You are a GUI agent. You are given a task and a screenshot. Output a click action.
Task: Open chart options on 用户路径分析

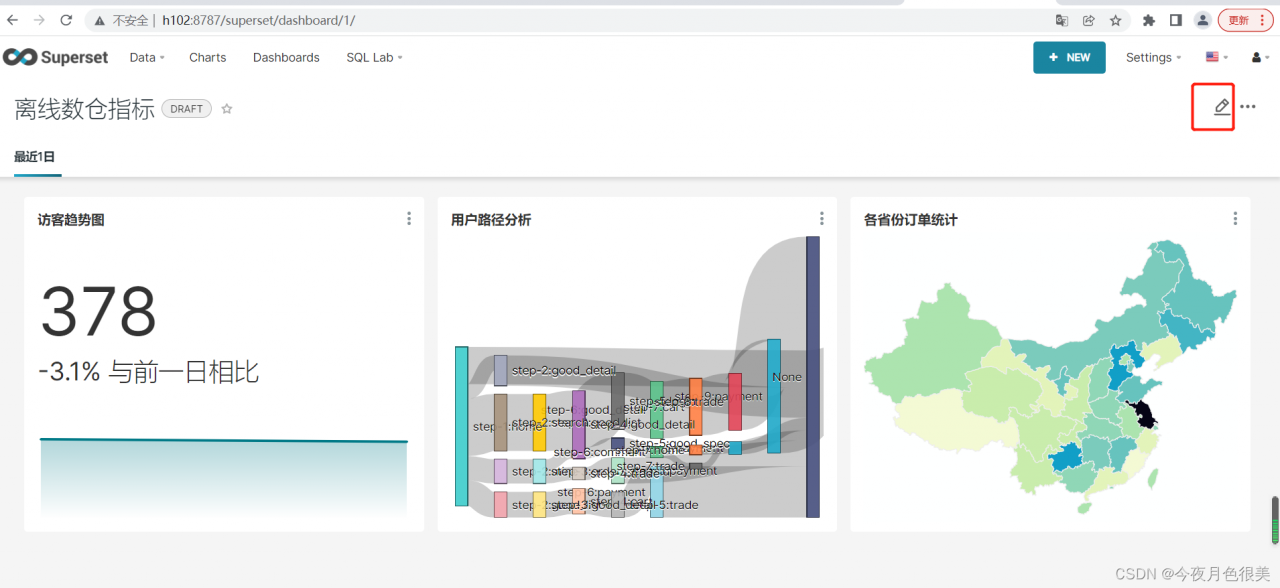click(821, 218)
